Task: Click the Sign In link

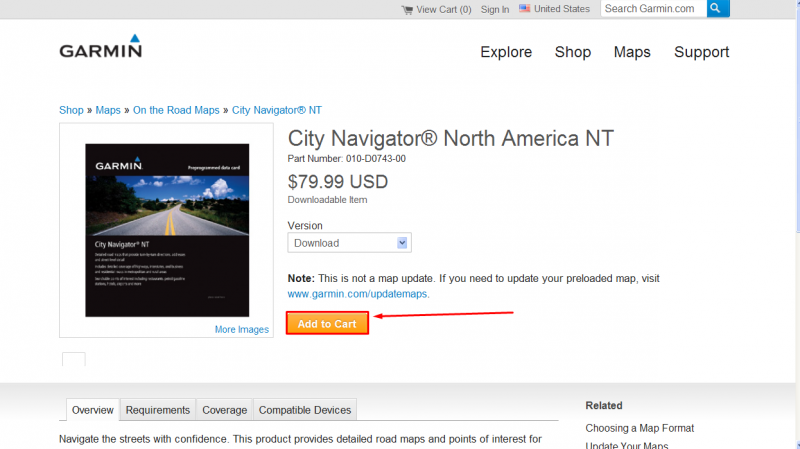Action: tap(494, 9)
